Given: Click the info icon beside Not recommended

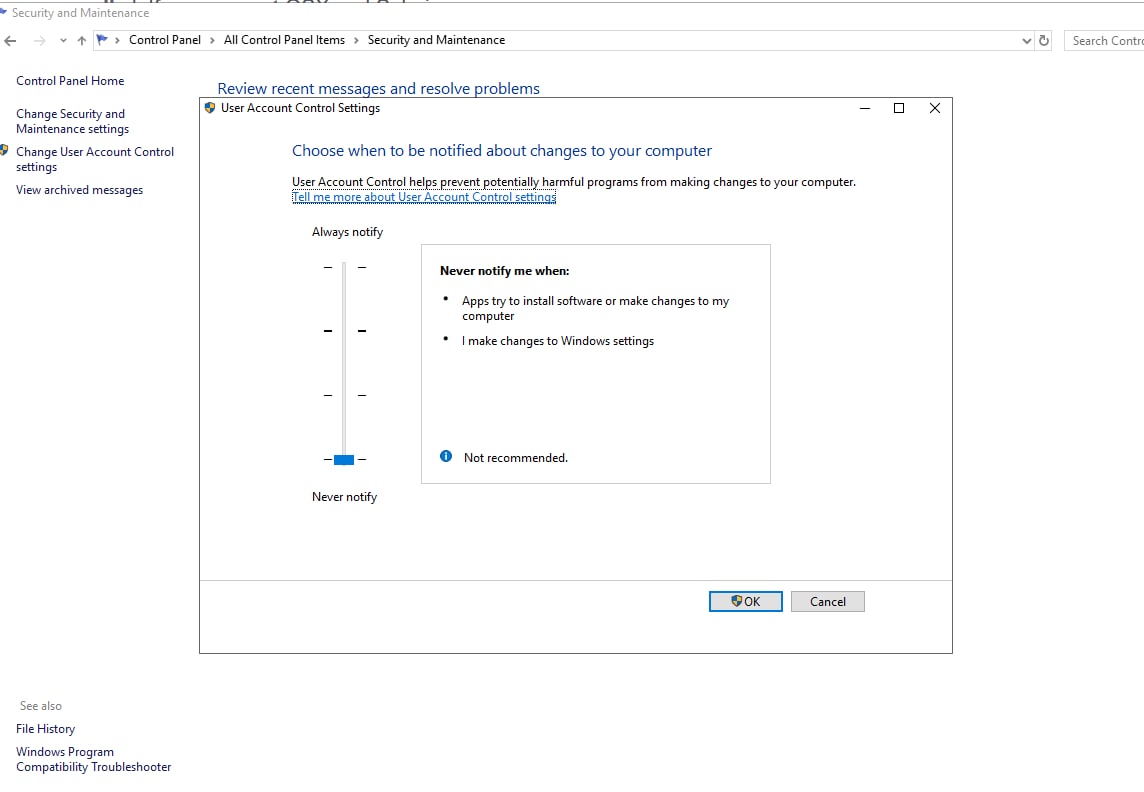Looking at the screenshot, I should (x=446, y=457).
